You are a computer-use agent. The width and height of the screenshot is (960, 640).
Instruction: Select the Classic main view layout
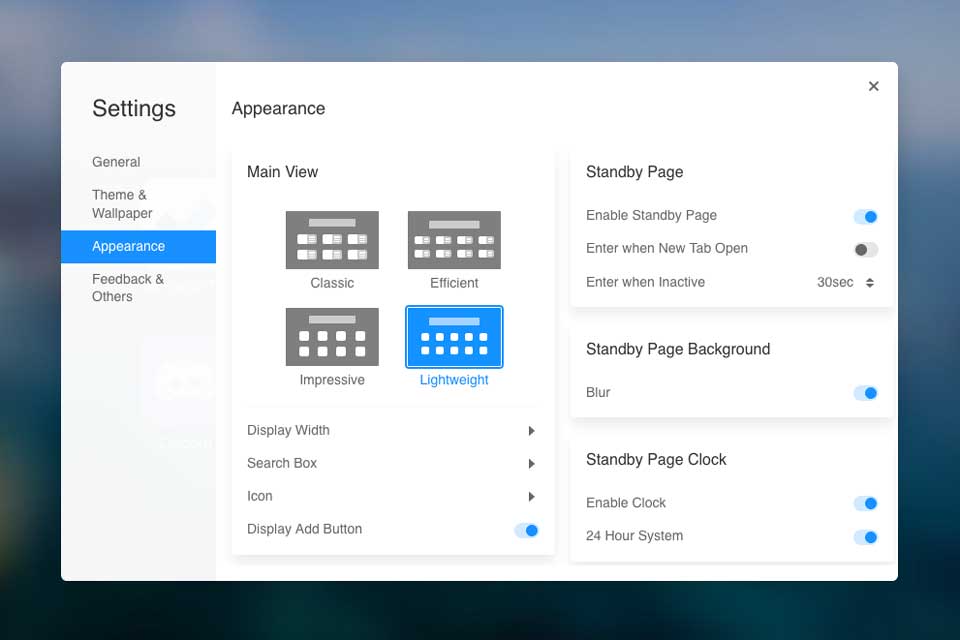[332, 239]
